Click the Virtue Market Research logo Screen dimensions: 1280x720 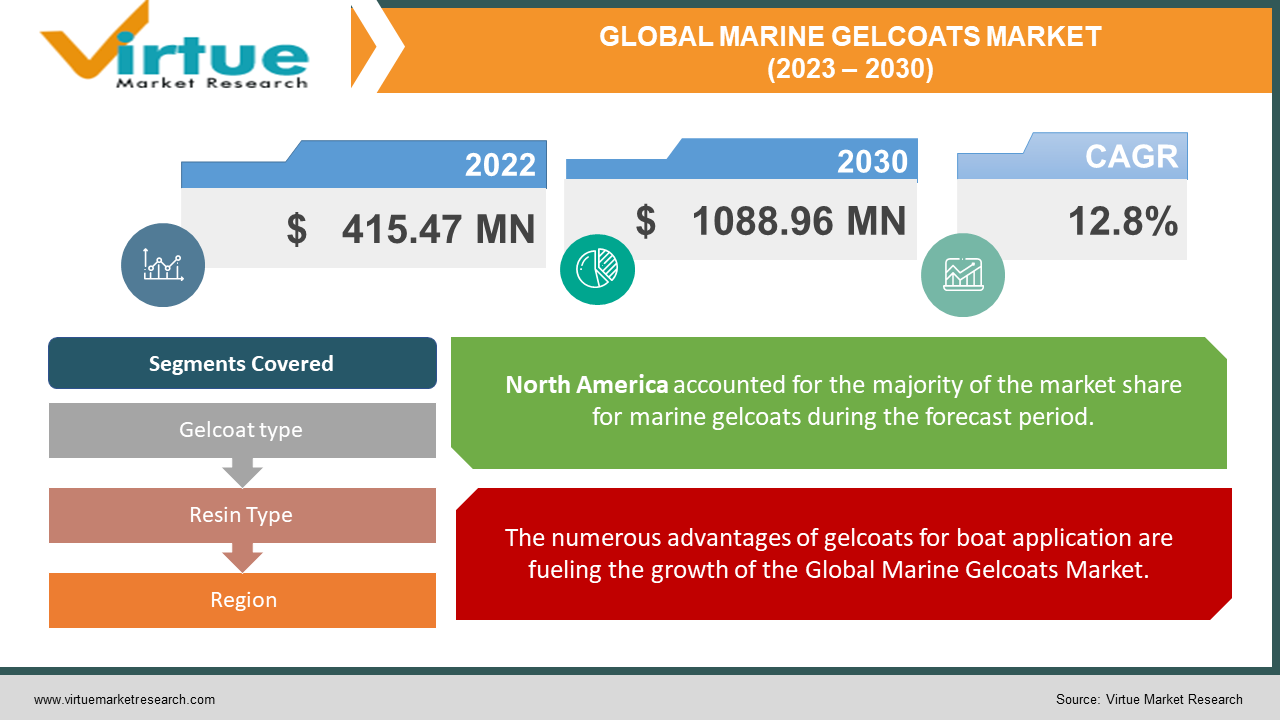173,47
